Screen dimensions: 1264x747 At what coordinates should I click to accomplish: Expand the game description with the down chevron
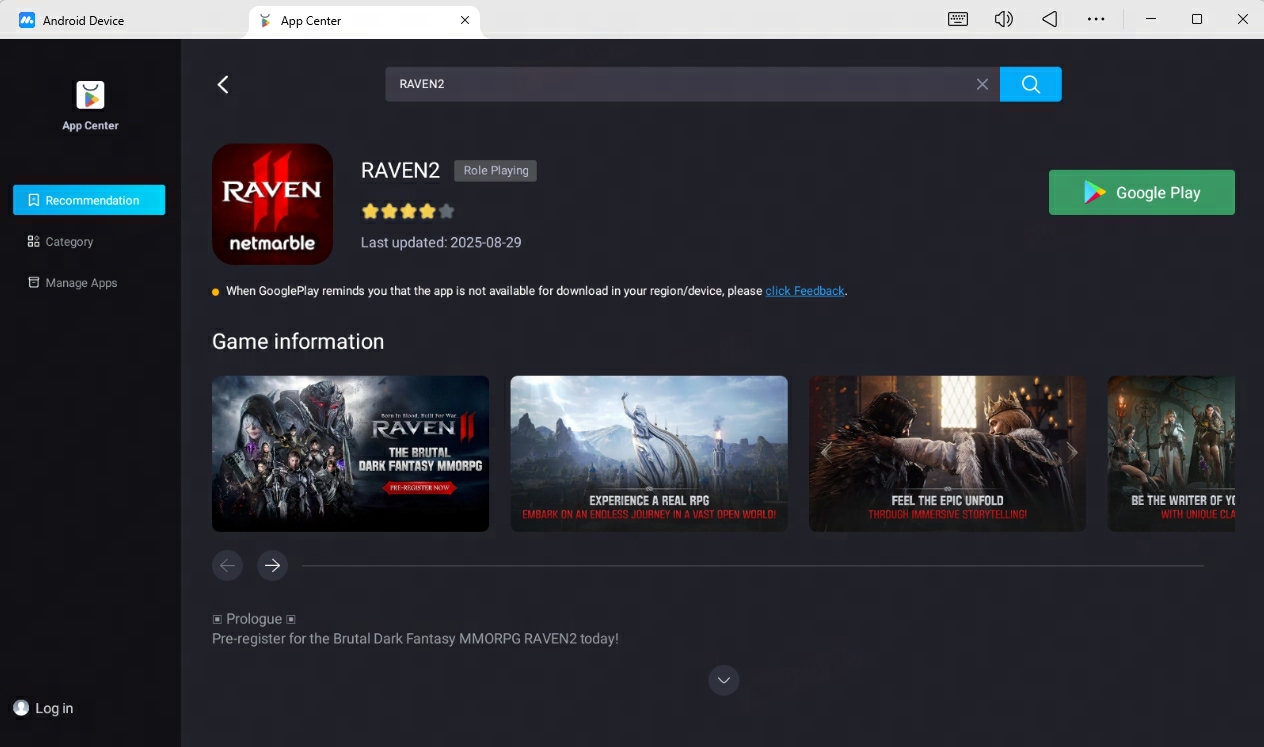723,680
